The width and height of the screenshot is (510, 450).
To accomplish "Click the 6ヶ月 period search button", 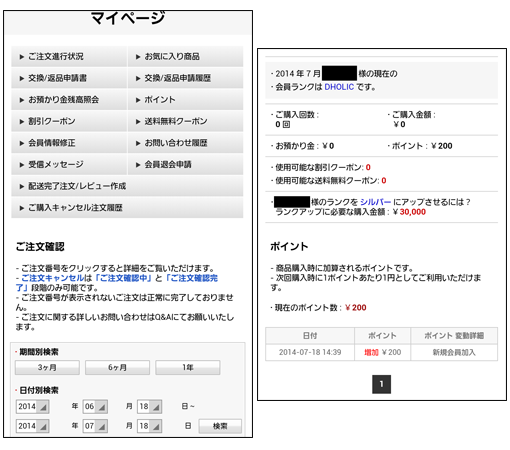I will click(x=117, y=367).
